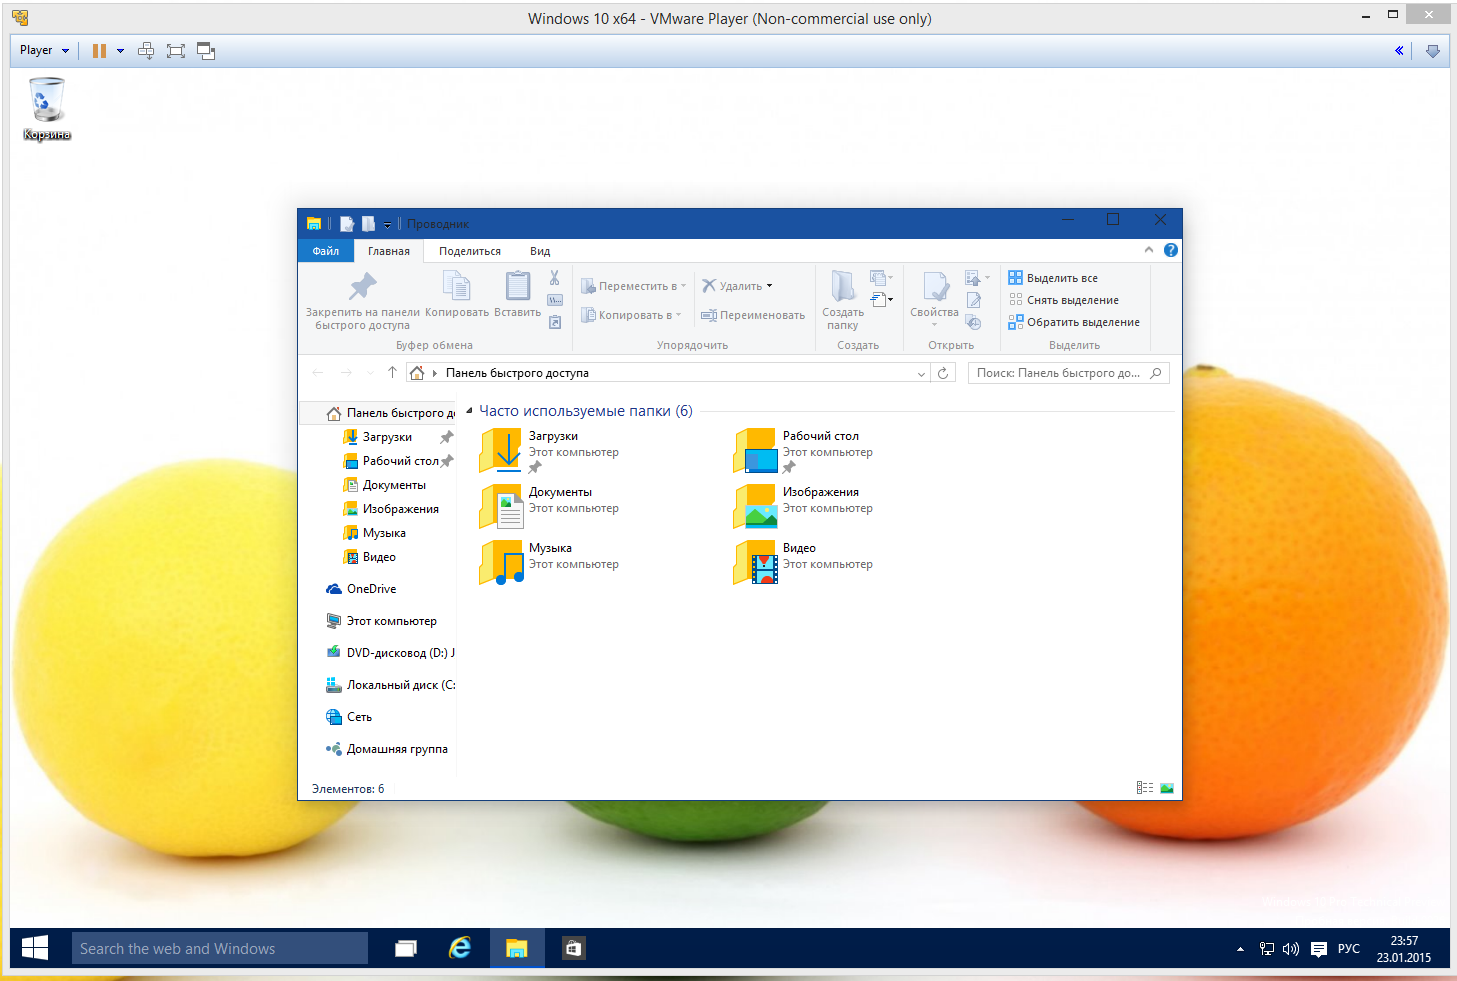Open the Properties icon in the ribbon
This screenshot has width=1457, height=981.
tap(934, 288)
